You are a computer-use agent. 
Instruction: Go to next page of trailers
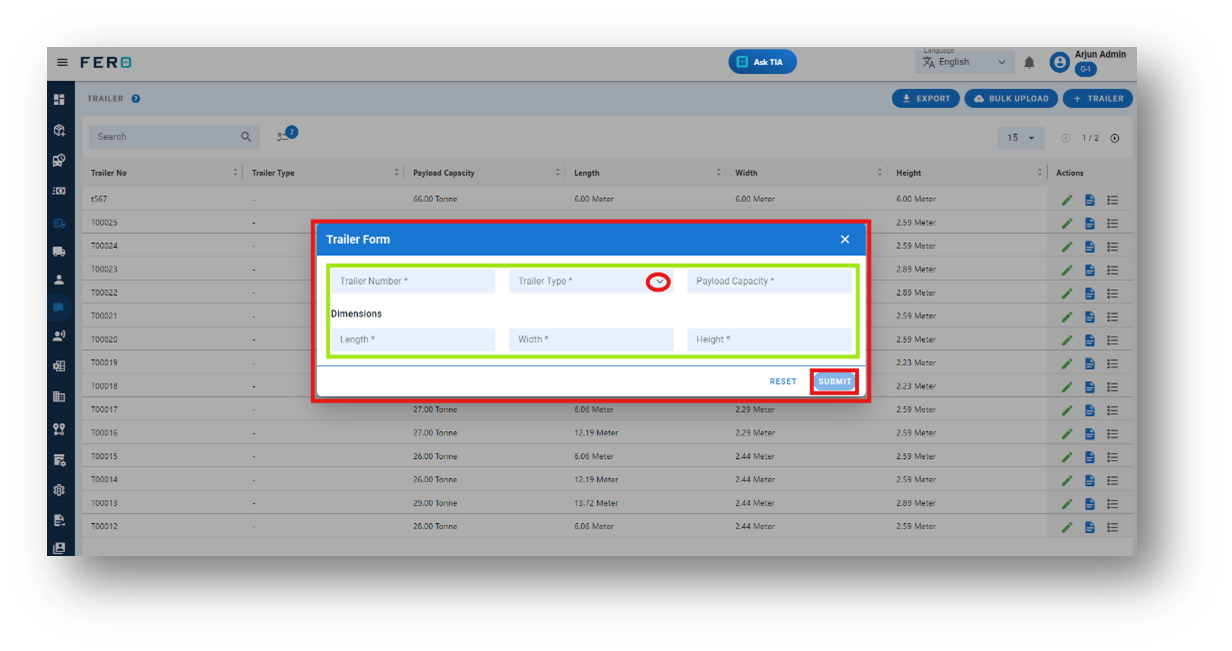point(1115,138)
